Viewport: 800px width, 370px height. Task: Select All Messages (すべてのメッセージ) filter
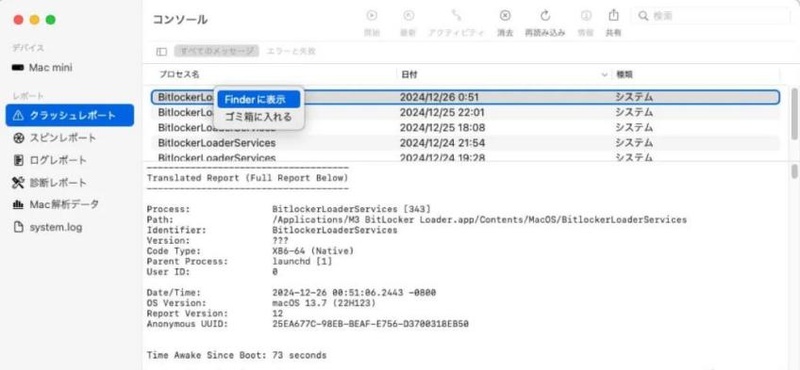click(217, 51)
